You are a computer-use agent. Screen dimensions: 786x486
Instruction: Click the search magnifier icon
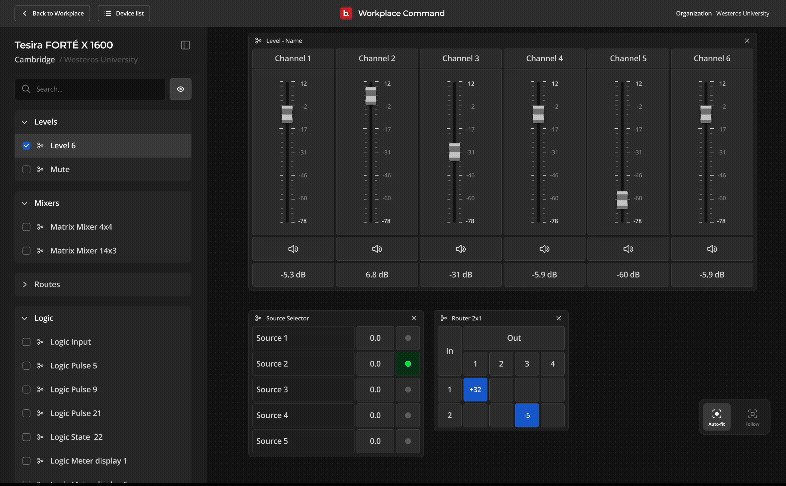[26, 89]
